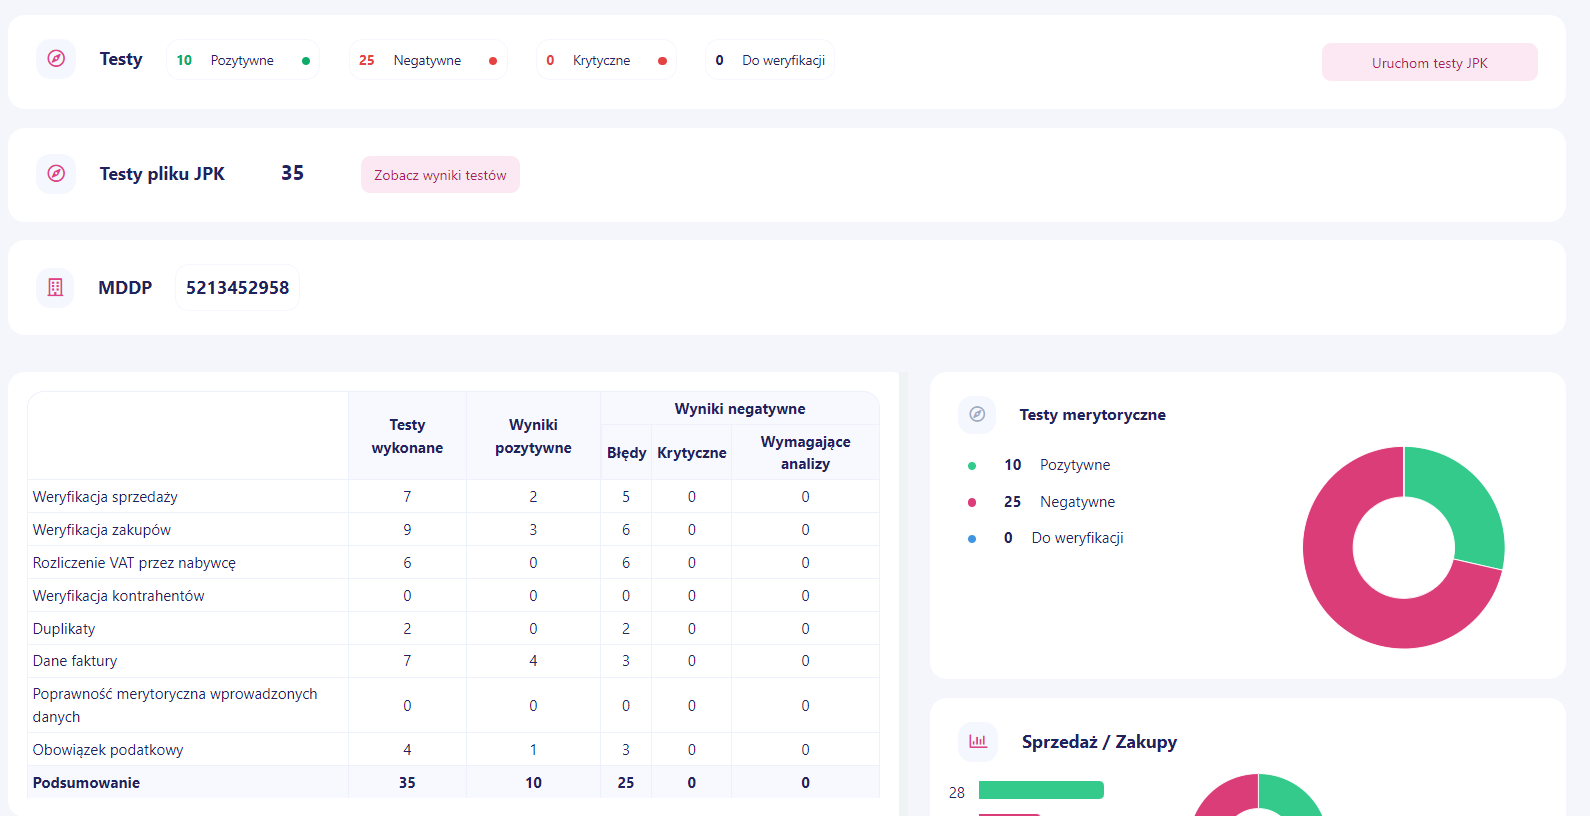Click the Wyniki pozytywne column header

coord(533,436)
